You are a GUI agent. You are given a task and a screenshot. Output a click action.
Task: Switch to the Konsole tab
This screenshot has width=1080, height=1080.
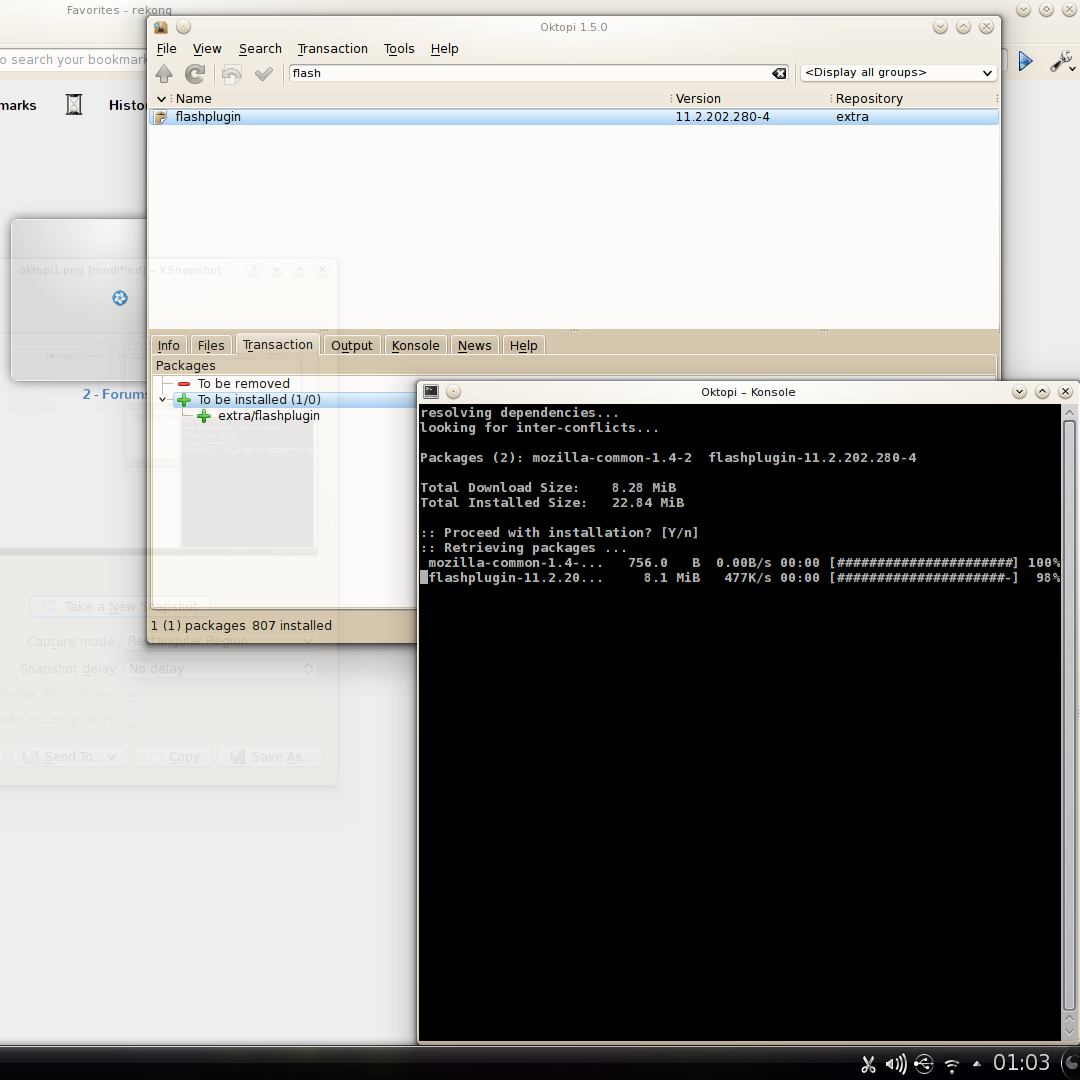click(415, 345)
